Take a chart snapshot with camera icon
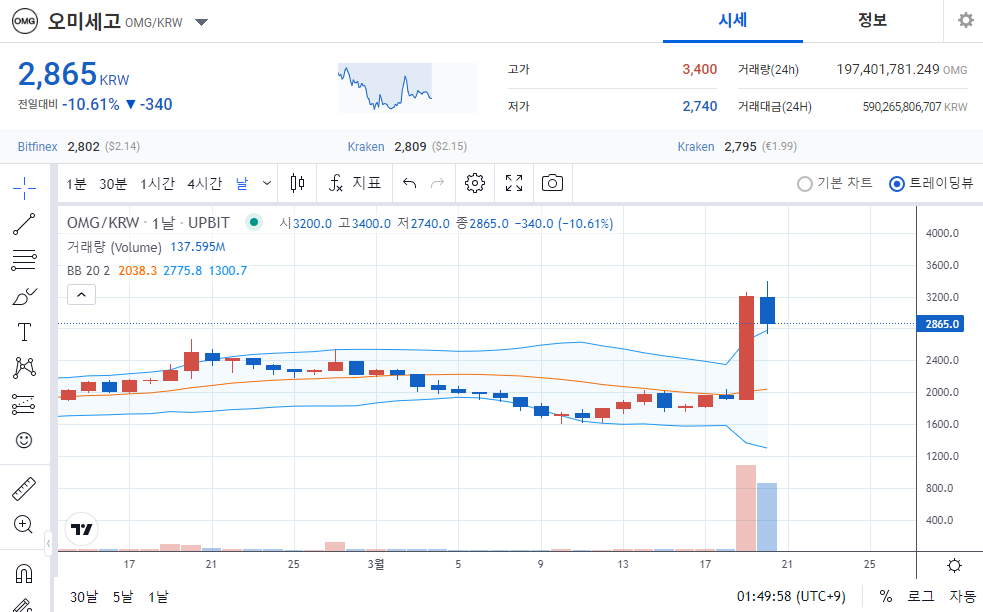 pyautogui.click(x=552, y=183)
